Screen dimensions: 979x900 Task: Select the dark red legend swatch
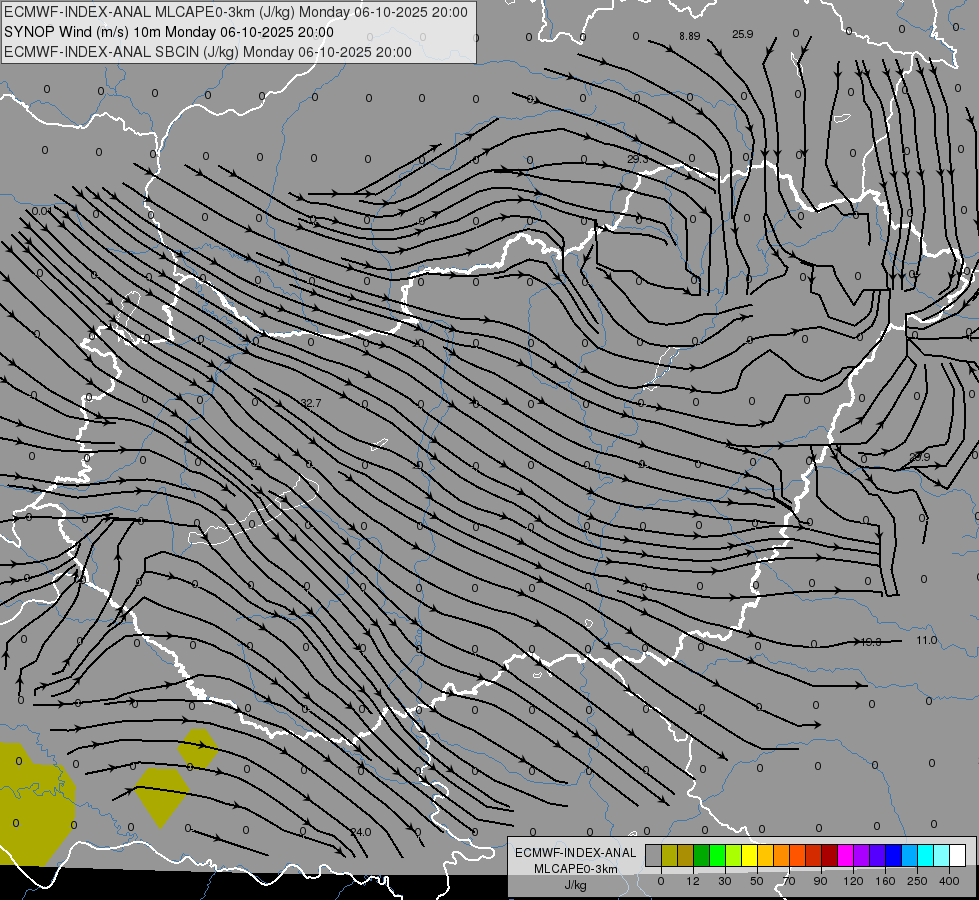(x=829, y=855)
